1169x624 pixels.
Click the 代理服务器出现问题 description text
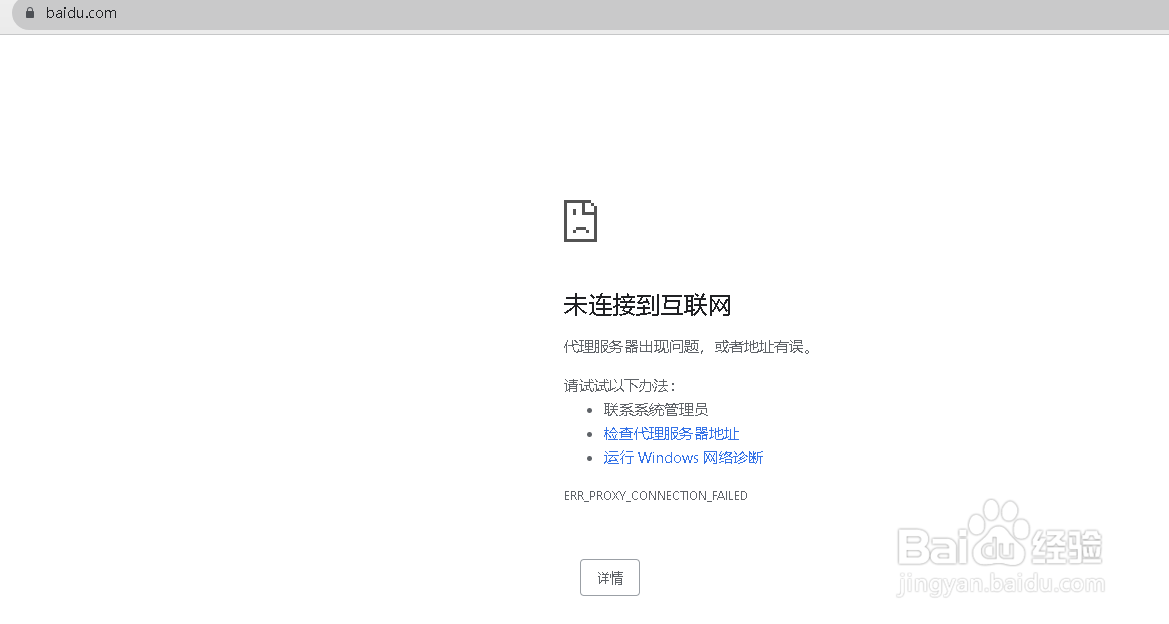point(690,347)
